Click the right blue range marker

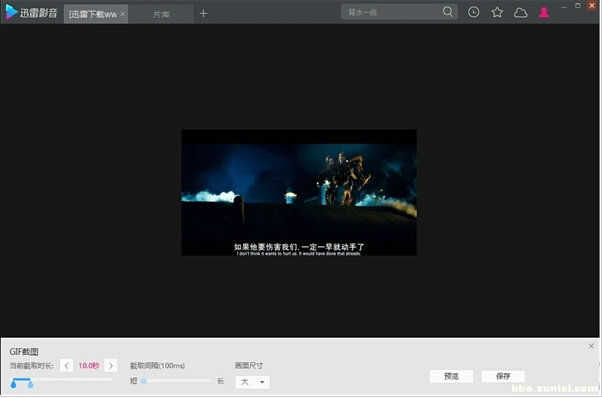tap(30, 383)
